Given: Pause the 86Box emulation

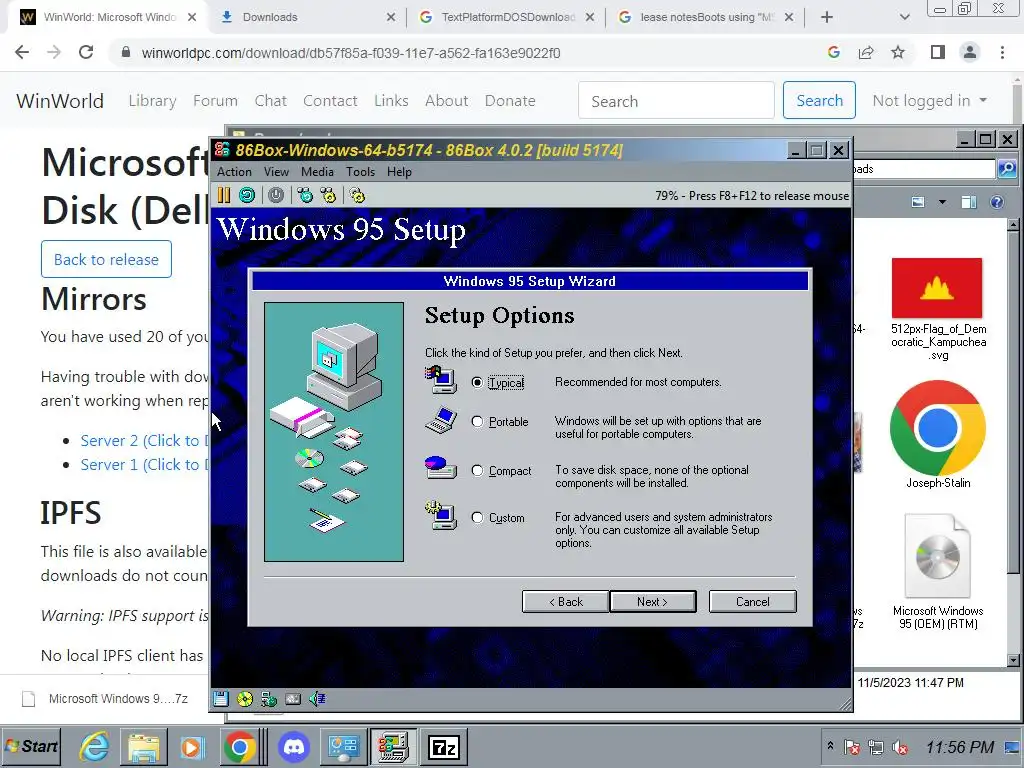Looking at the screenshot, I should coord(224,195).
